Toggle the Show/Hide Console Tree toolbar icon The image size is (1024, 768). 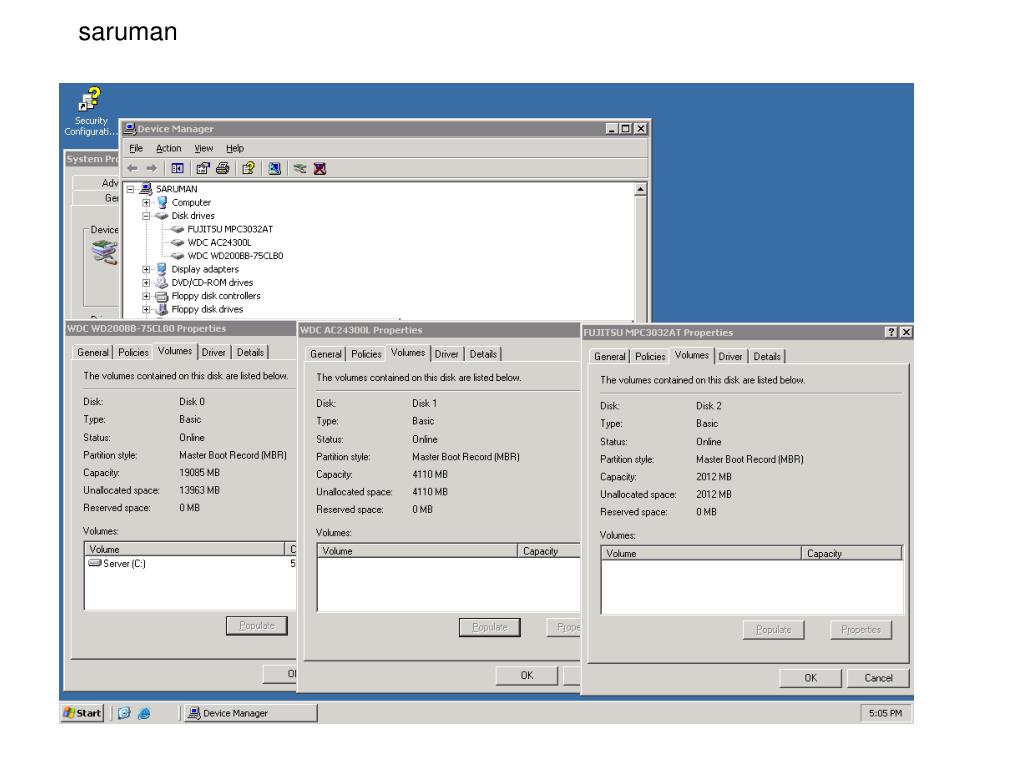coord(177,168)
